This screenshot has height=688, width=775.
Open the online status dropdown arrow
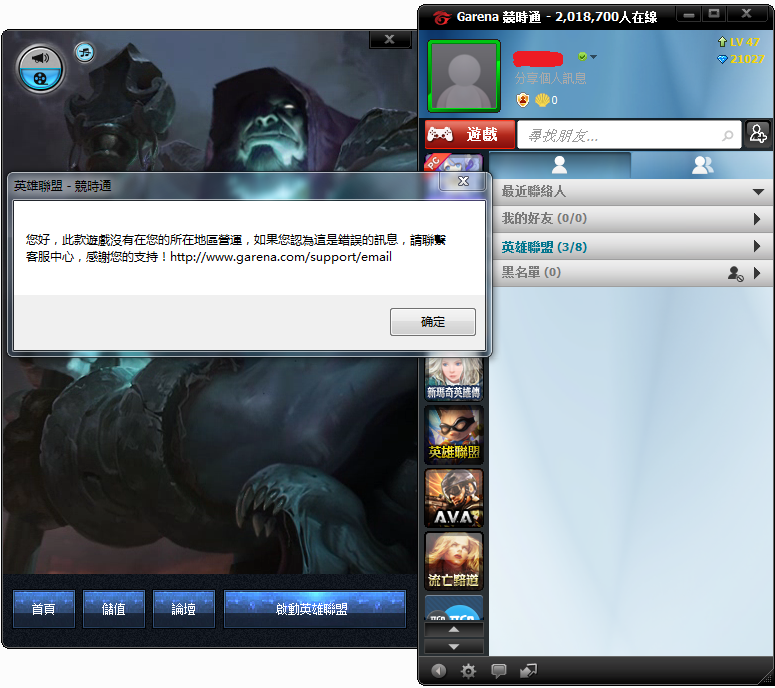(x=594, y=57)
